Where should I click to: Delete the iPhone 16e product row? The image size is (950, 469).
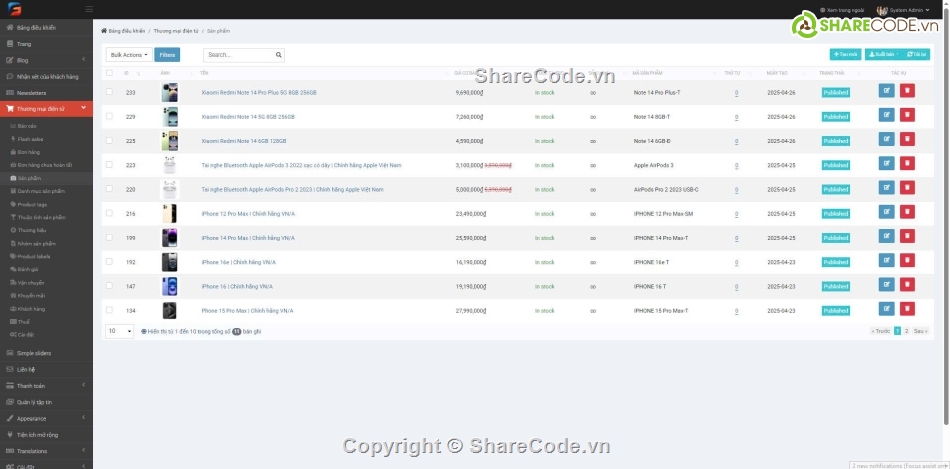[907, 262]
